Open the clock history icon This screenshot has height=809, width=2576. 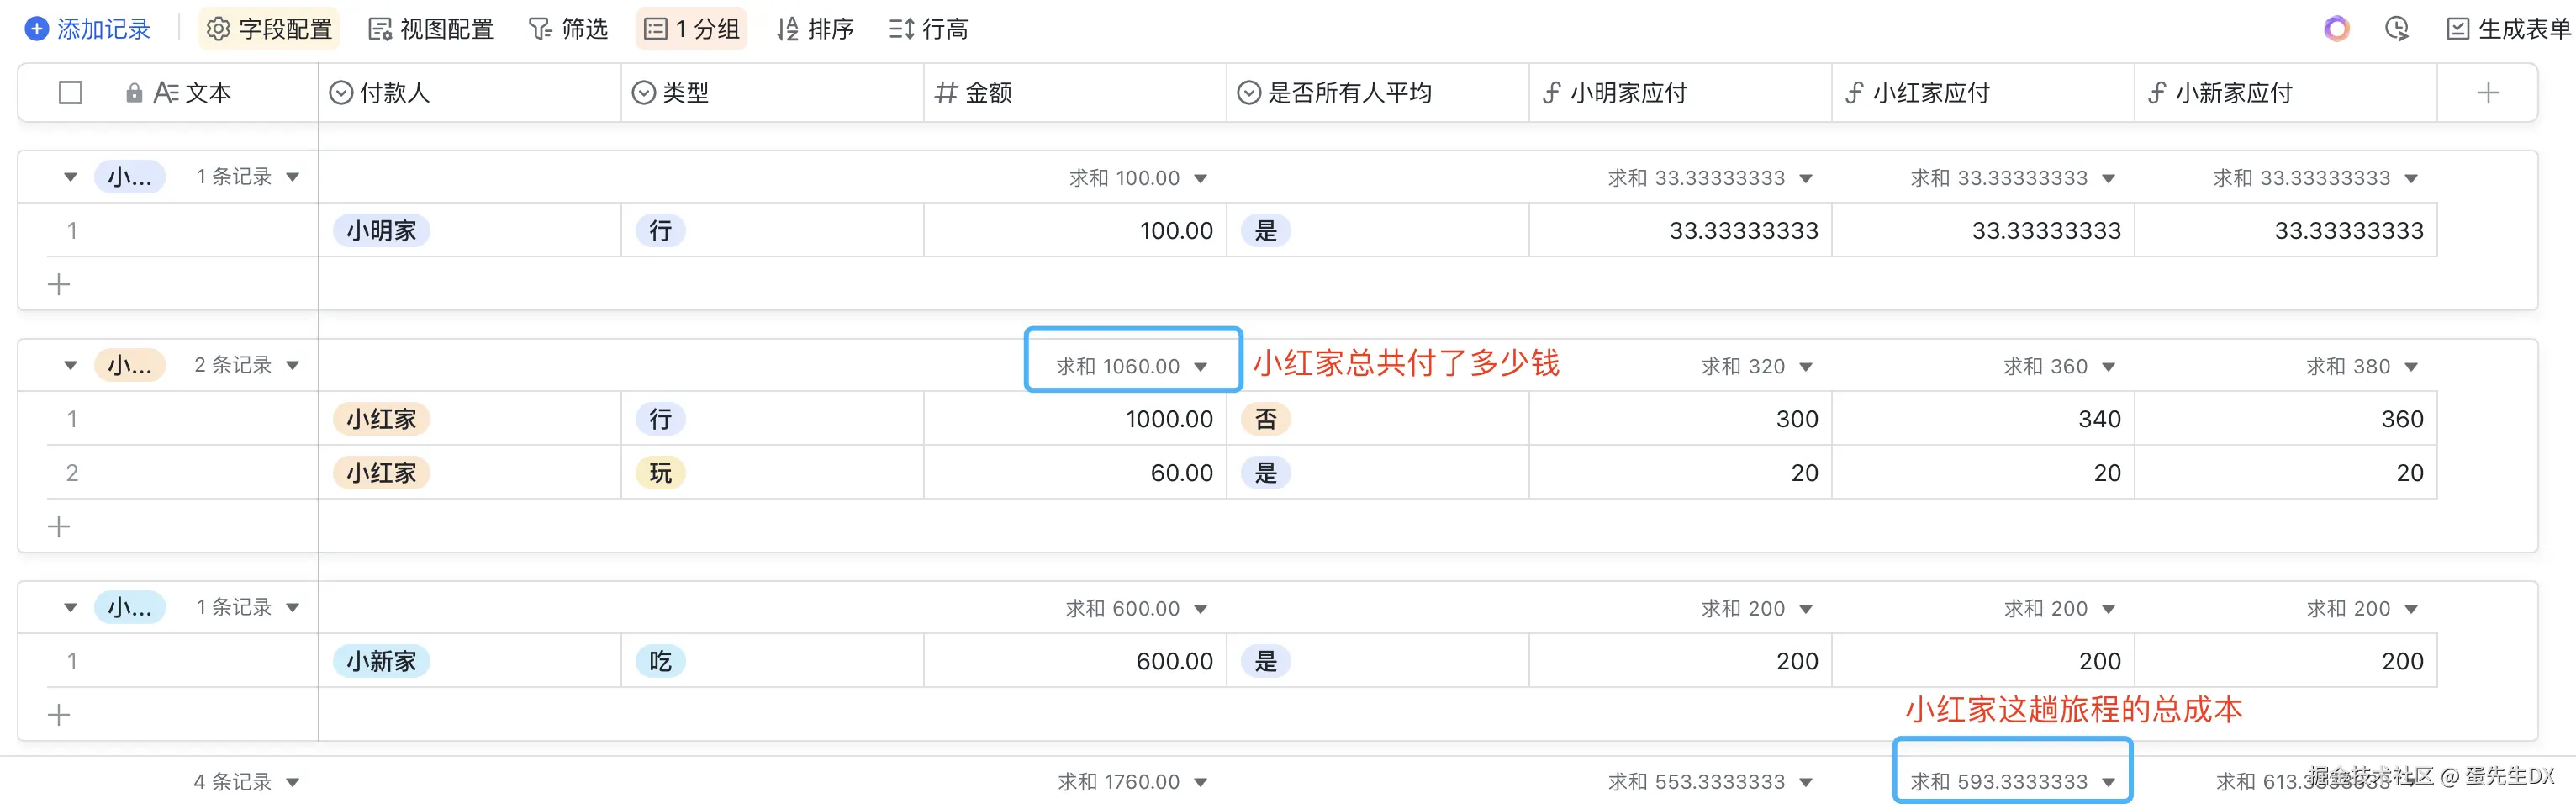(2396, 29)
